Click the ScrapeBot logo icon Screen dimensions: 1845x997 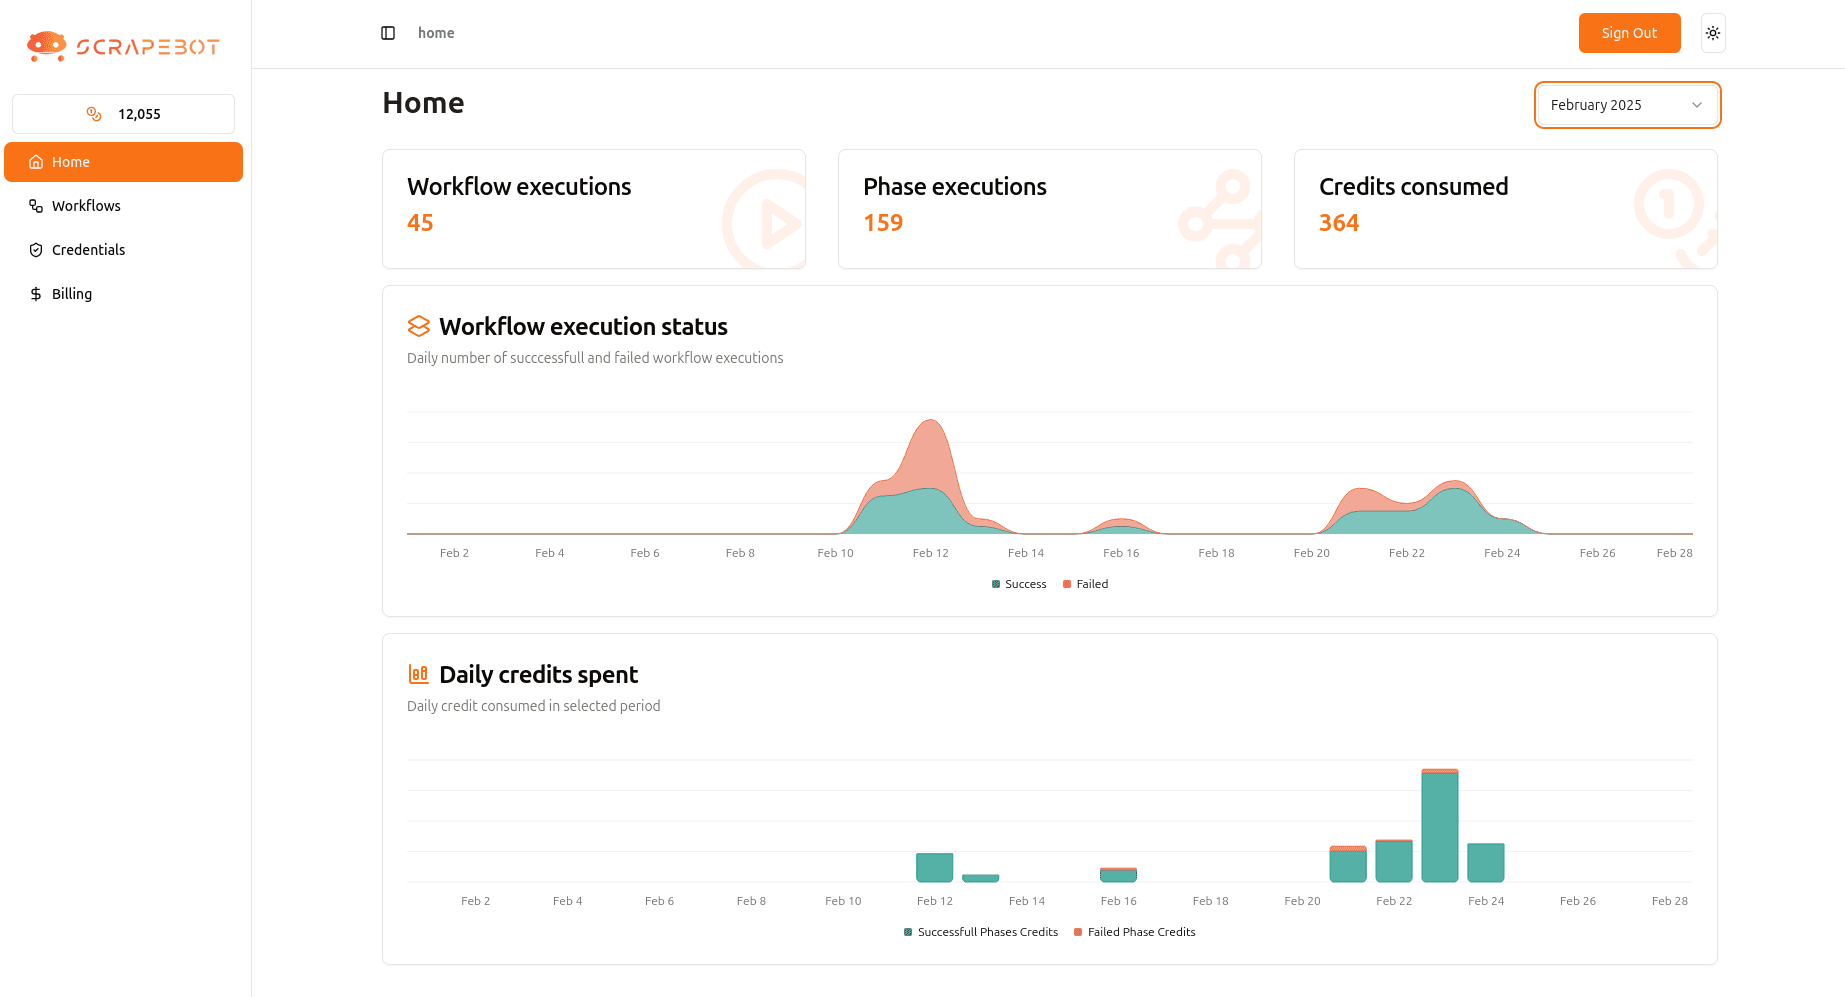[46, 46]
